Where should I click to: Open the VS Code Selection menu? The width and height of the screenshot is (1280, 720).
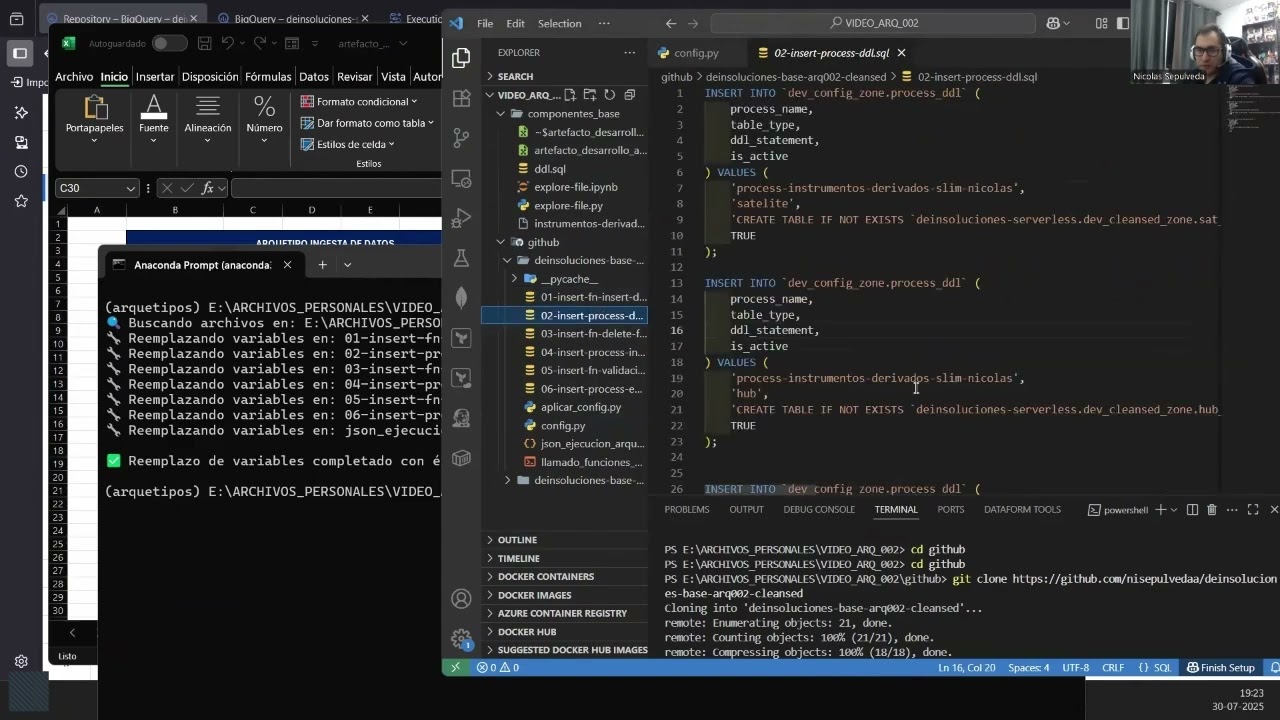(x=559, y=23)
